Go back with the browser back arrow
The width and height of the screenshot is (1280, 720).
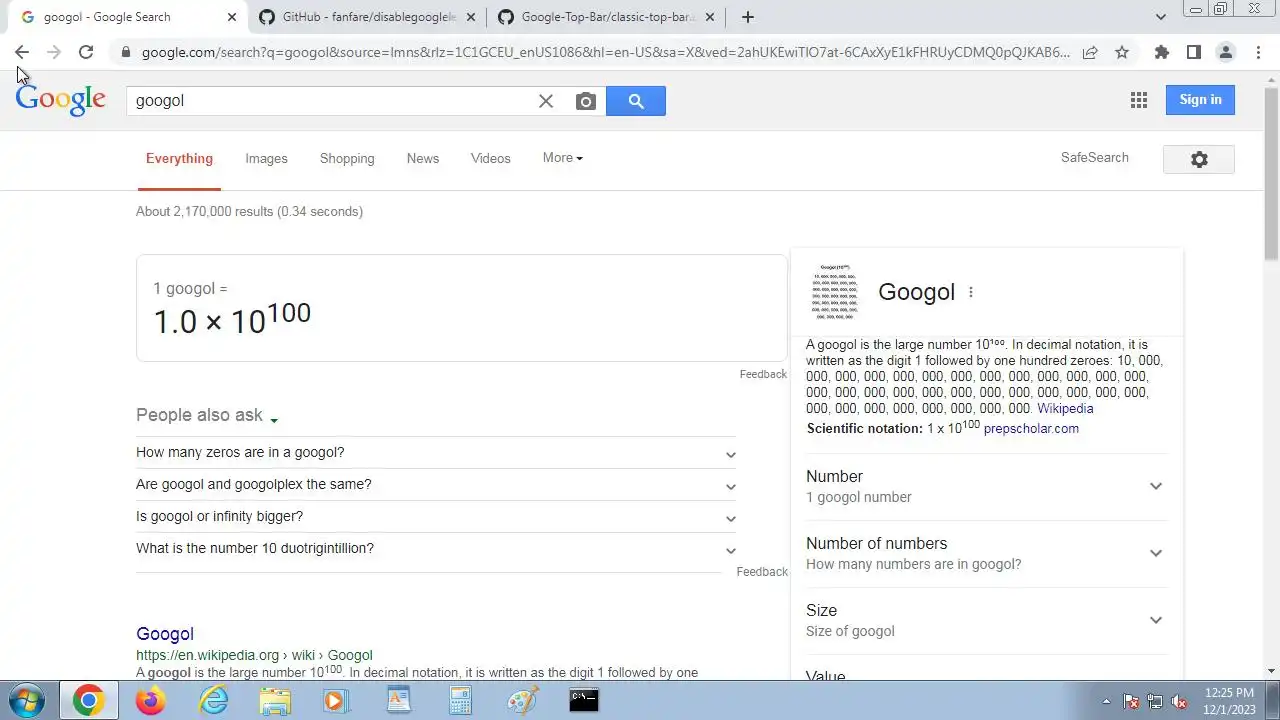[x=22, y=52]
